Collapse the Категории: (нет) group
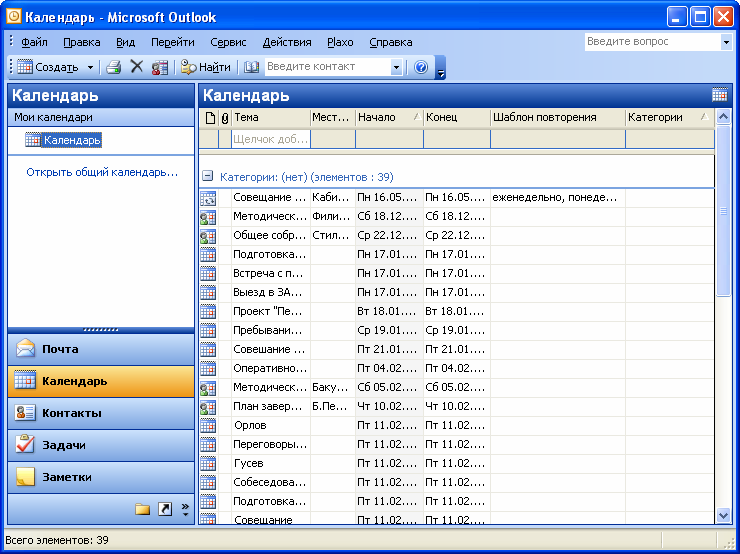The height and width of the screenshot is (554, 740). (207, 176)
